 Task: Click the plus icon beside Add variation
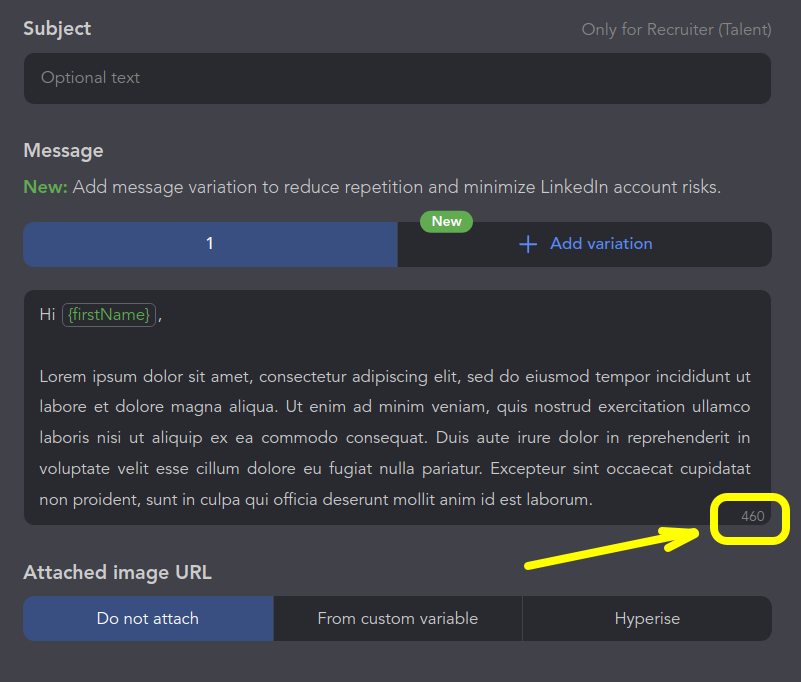point(528,244)
